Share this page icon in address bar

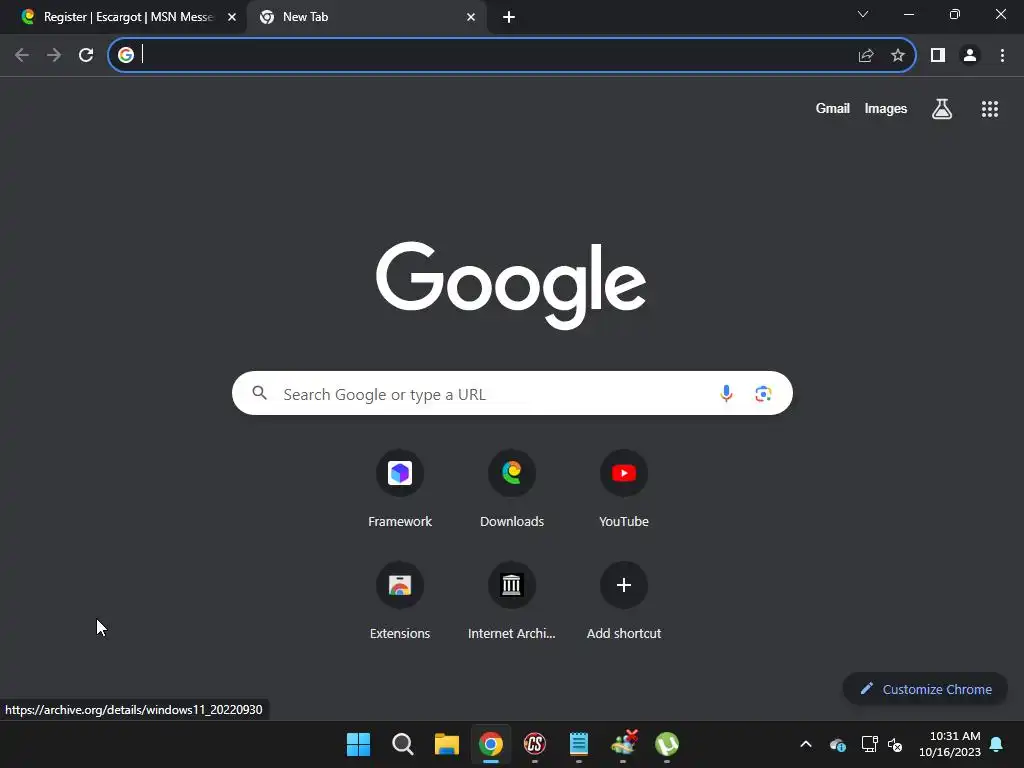(x=866, y=56)
